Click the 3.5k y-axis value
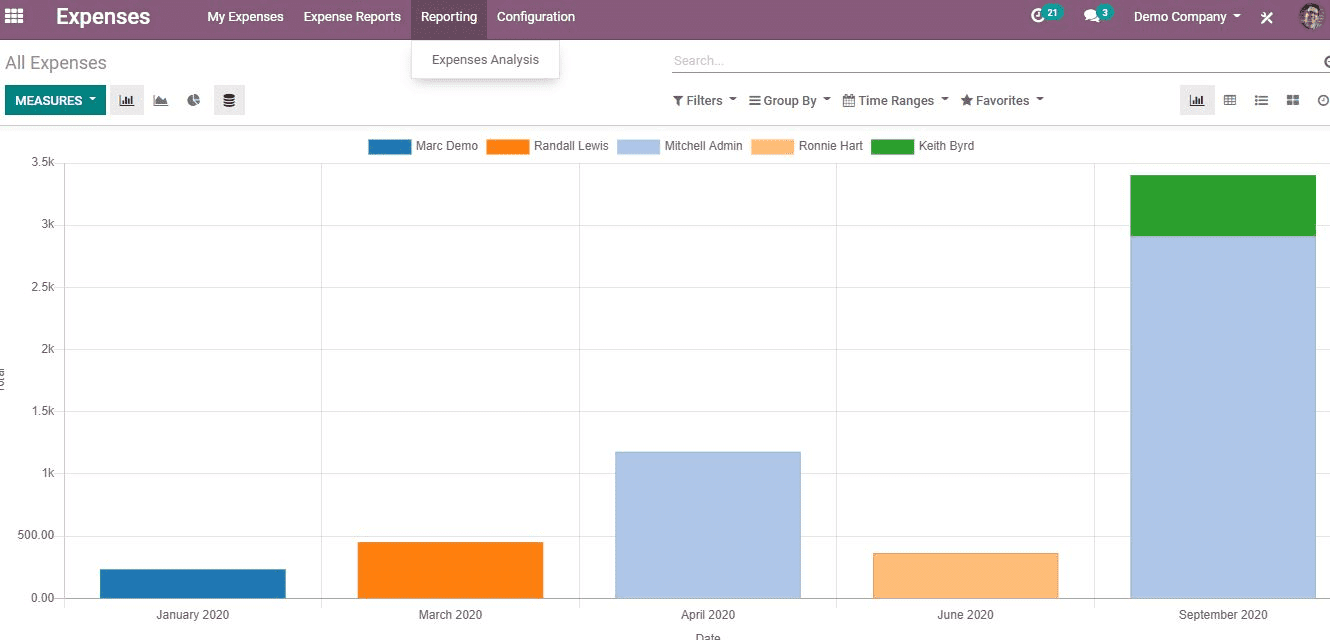Viewport: 1330px width, 640px height. coord(42,162)
